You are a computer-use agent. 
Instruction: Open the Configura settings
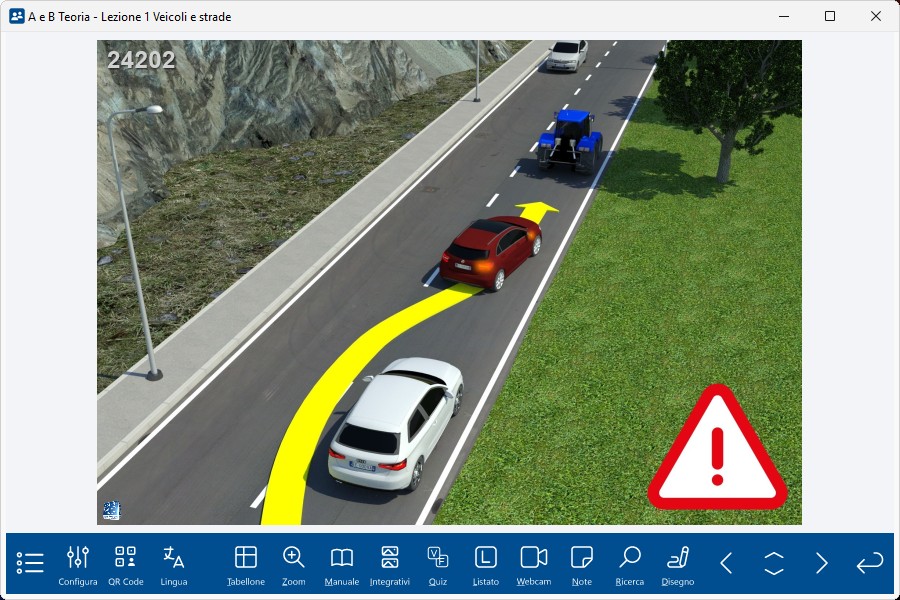(78, 565)
